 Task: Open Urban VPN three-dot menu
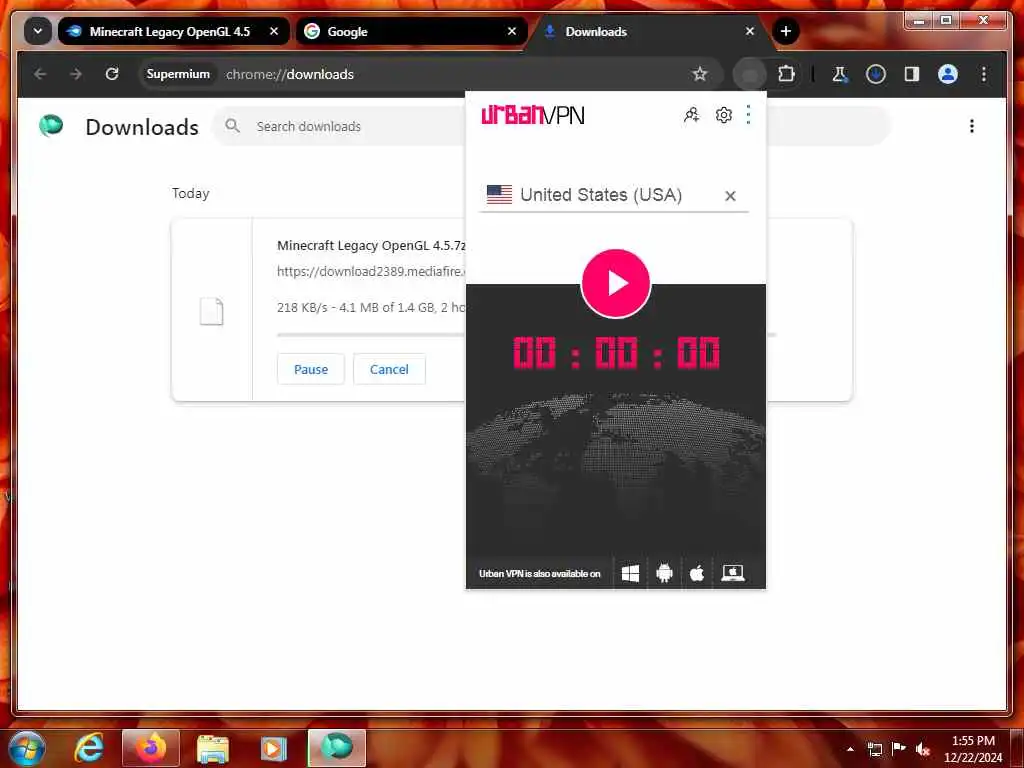pyautogui.click(x=748, y=115)
